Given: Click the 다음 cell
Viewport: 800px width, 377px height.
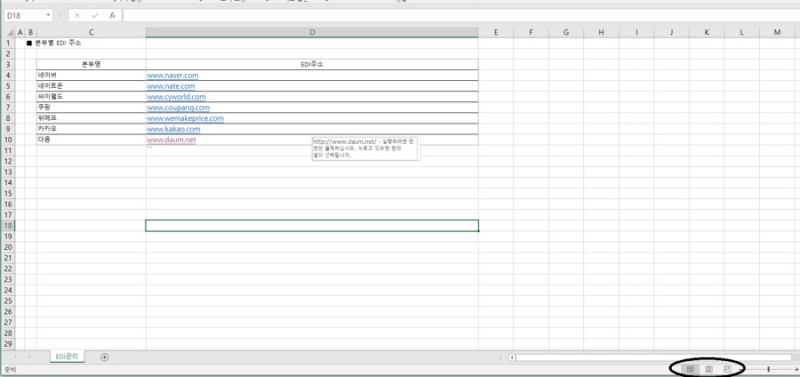Looking at the screenshot, I should pos(91,139).
